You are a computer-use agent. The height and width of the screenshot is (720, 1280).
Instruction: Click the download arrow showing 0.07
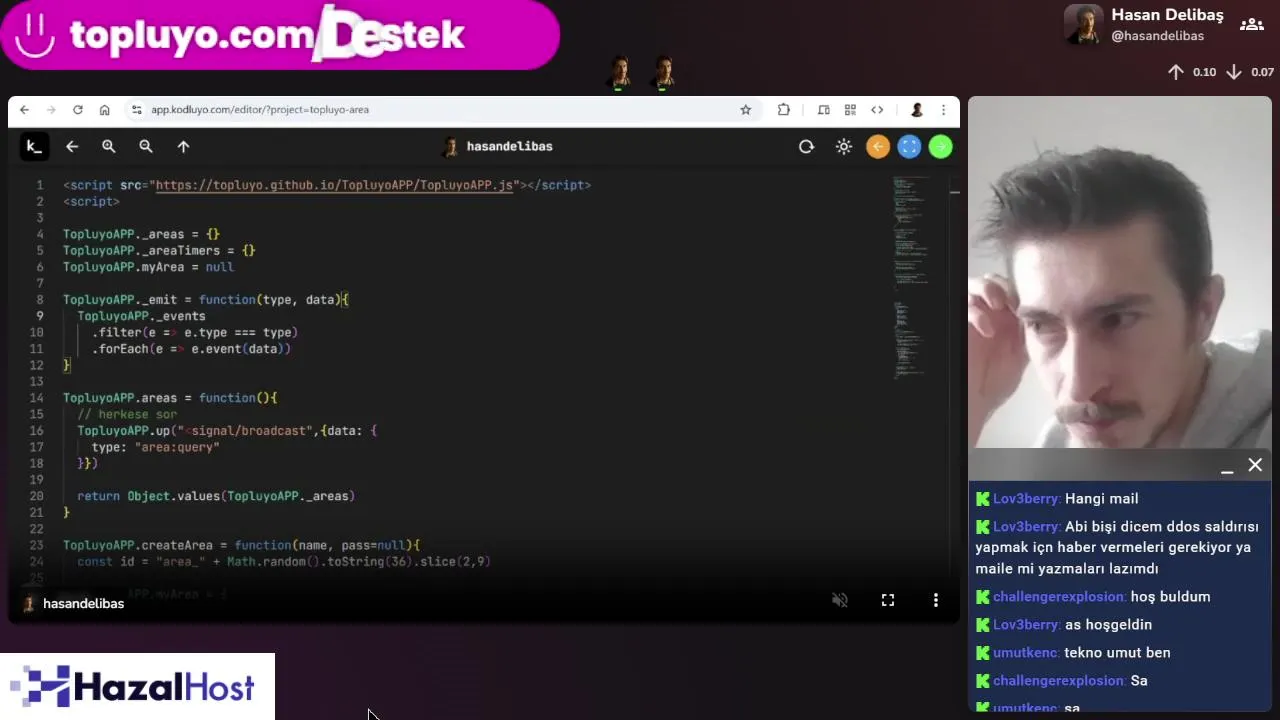pyautogui.click(x=1234, y=72)
